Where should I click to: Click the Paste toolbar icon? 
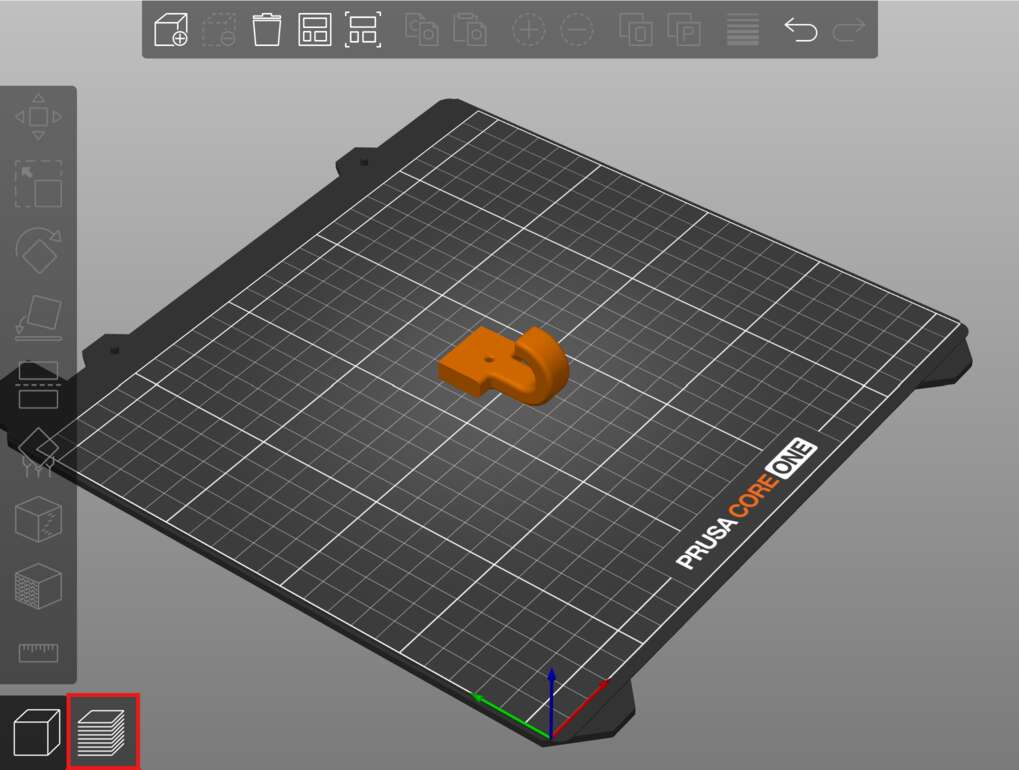tap(469, 30)
